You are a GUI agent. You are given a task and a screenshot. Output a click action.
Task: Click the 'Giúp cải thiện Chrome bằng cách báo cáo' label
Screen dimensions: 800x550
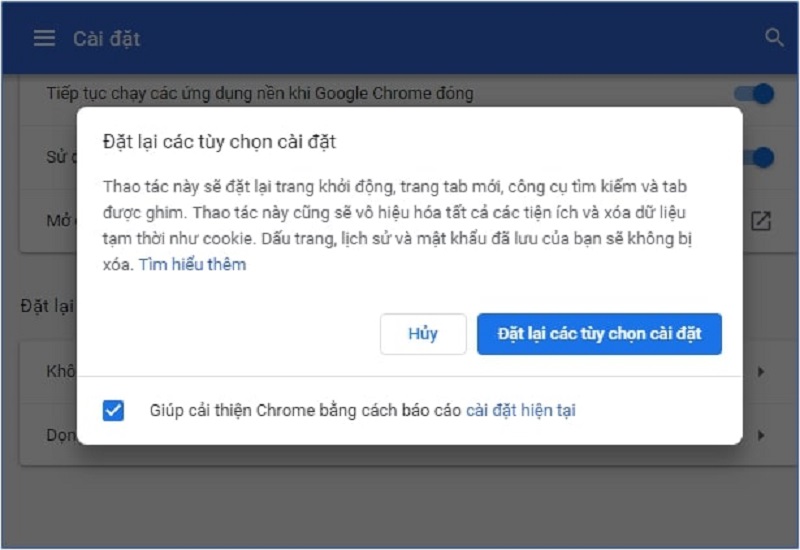(x=305, y=410)
